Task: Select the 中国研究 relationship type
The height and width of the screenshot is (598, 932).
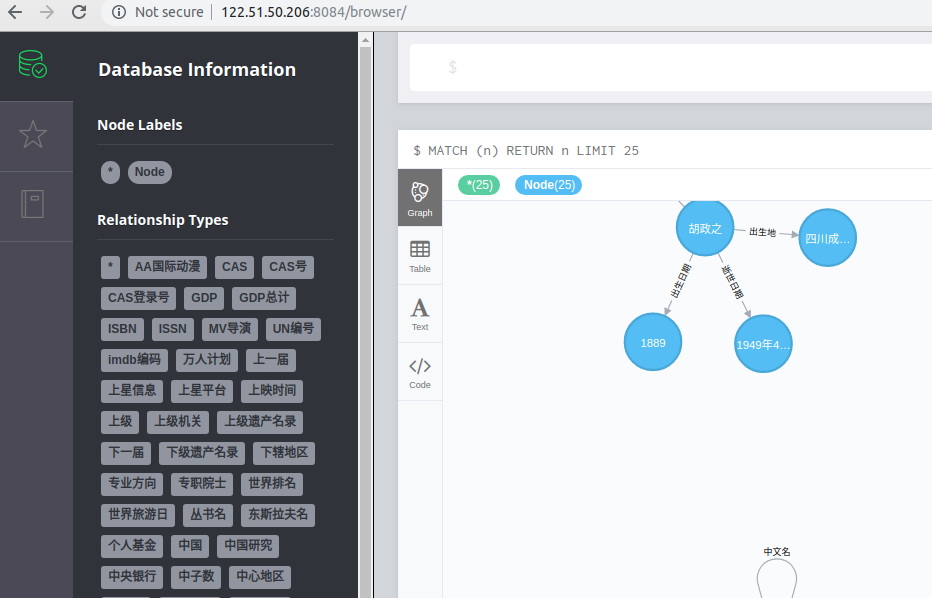Action: (248, 545)
